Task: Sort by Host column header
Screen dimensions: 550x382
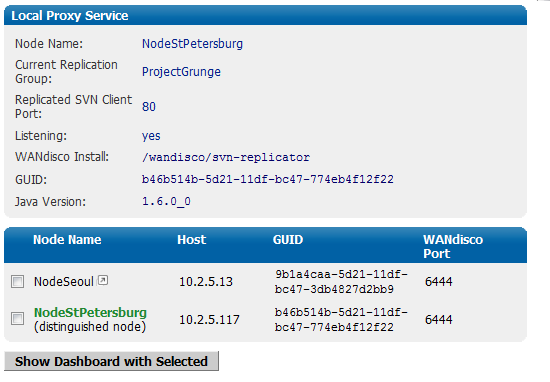Action: click(x=192, y=240)
